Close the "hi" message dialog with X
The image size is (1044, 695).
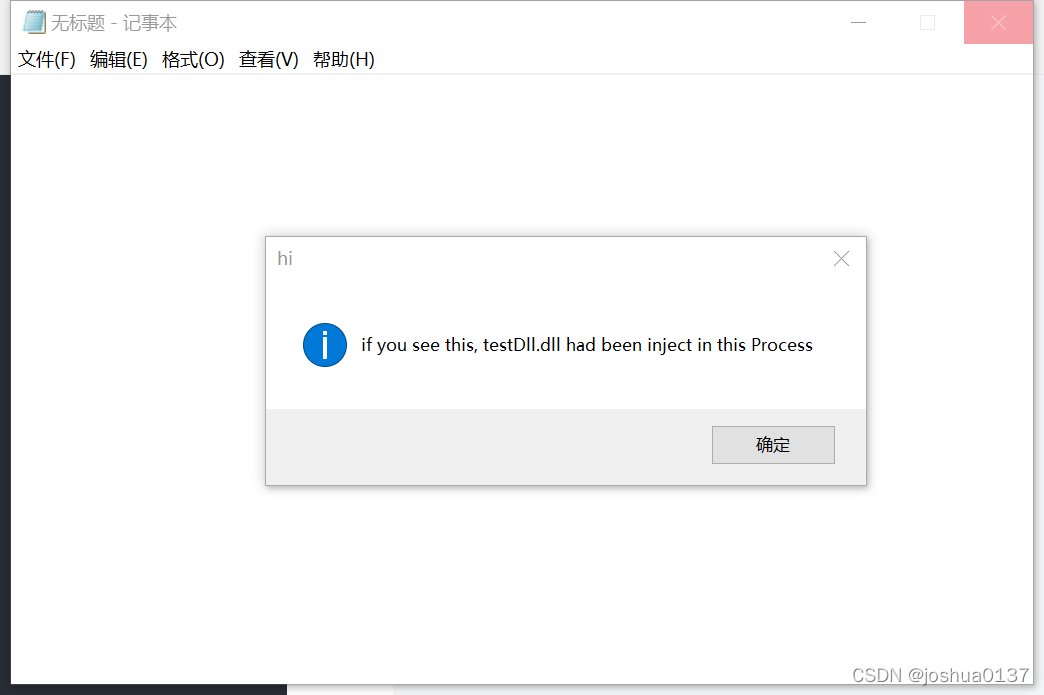(x=841, y=258)
